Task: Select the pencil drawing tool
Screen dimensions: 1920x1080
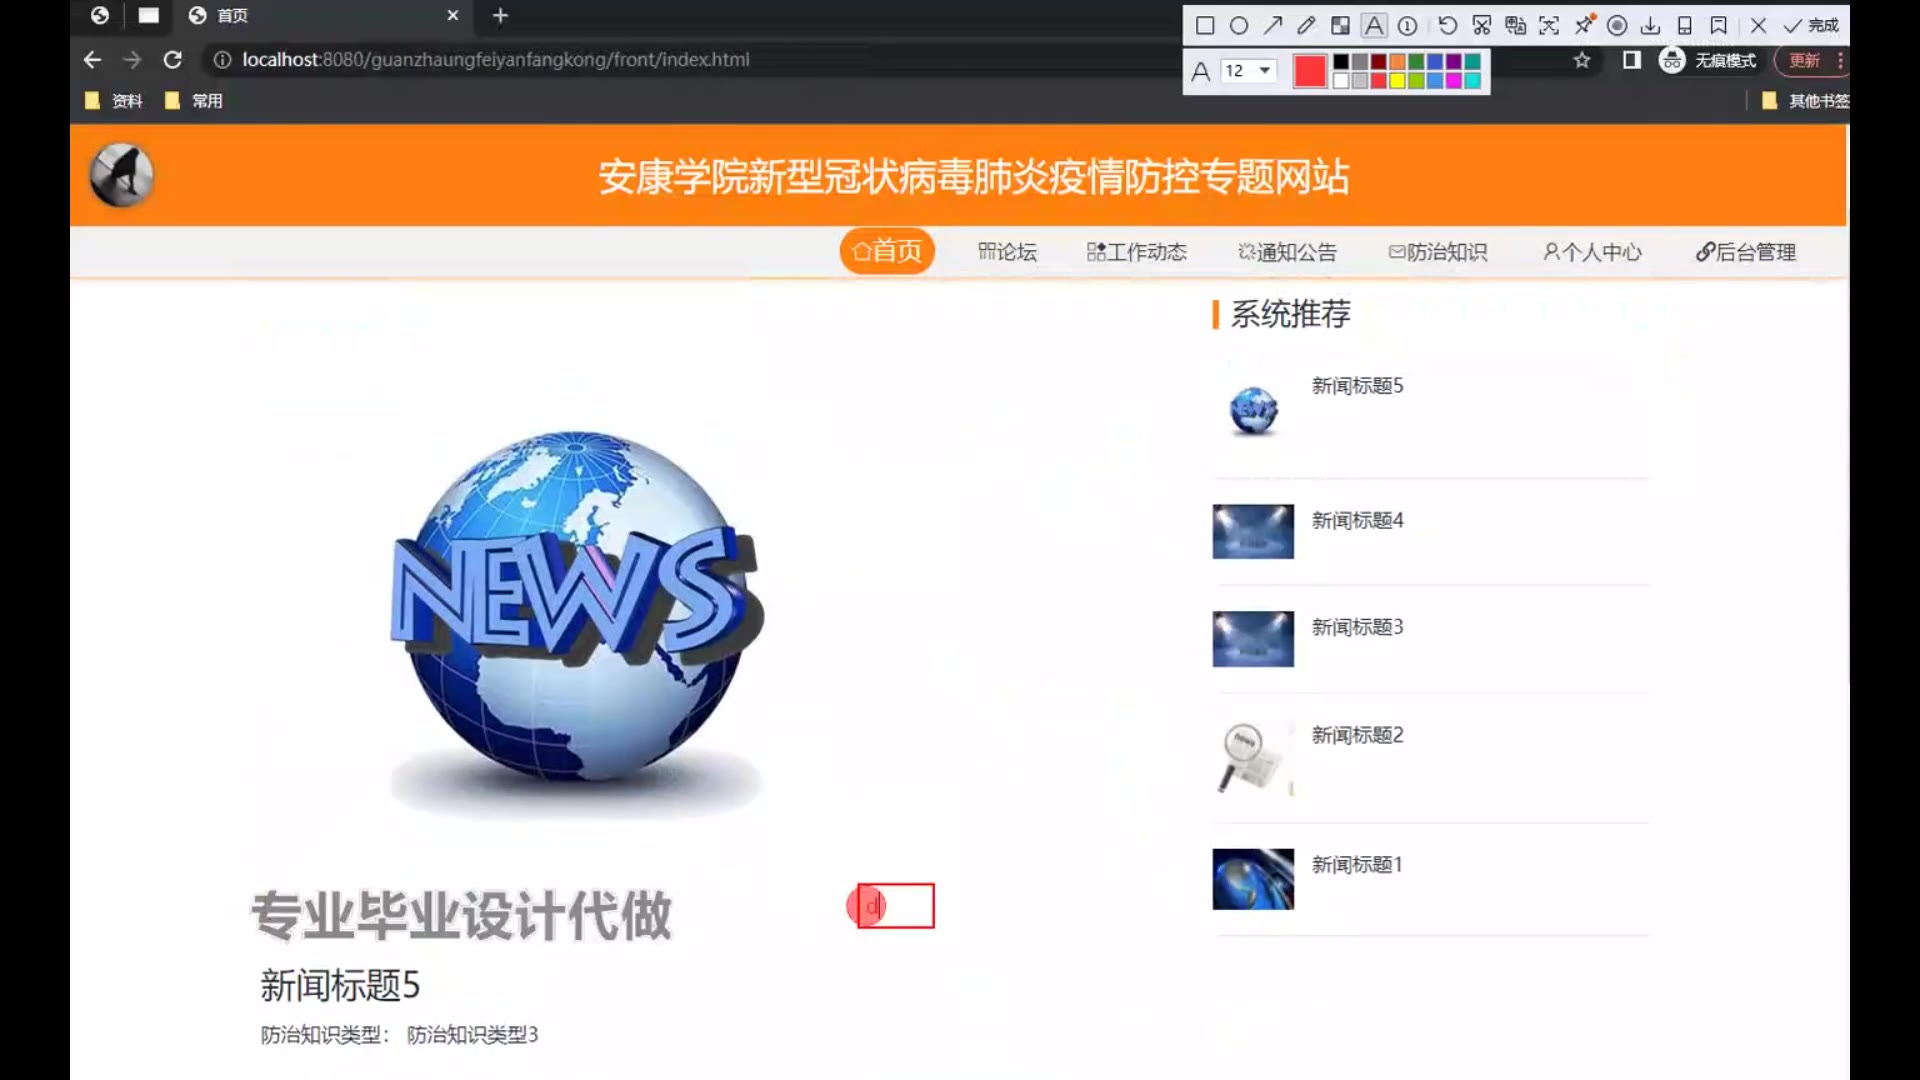Action: coord(1307,26)
